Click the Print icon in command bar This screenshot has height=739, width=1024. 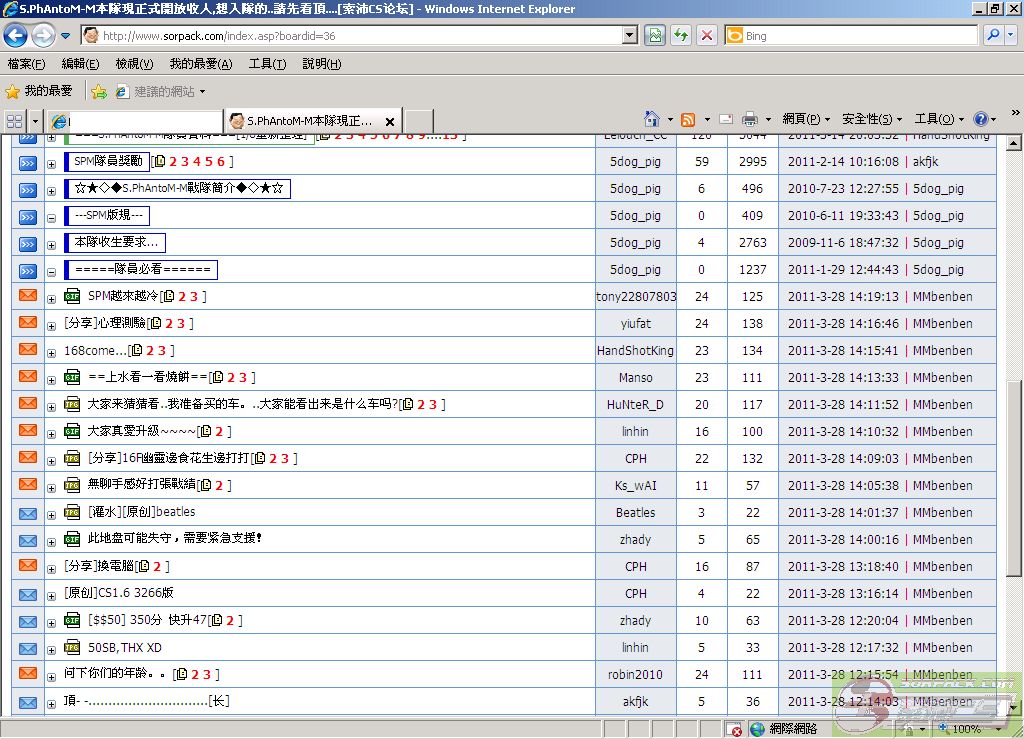click(x=750, y=119)
